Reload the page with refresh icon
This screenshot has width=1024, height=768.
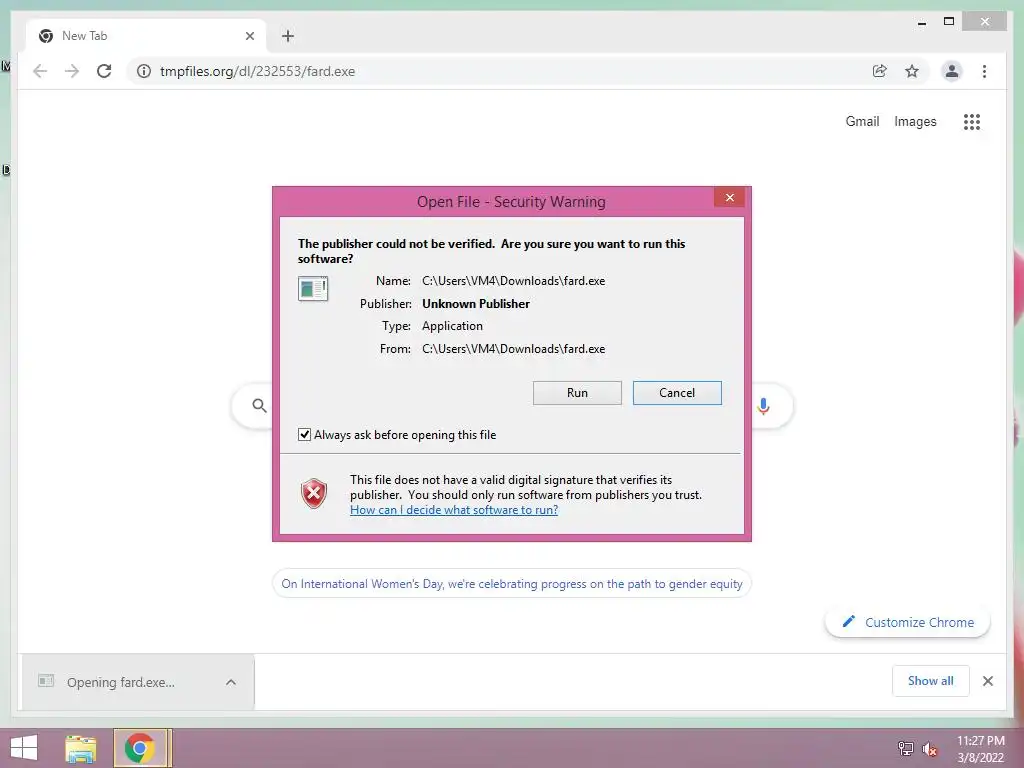104,71
